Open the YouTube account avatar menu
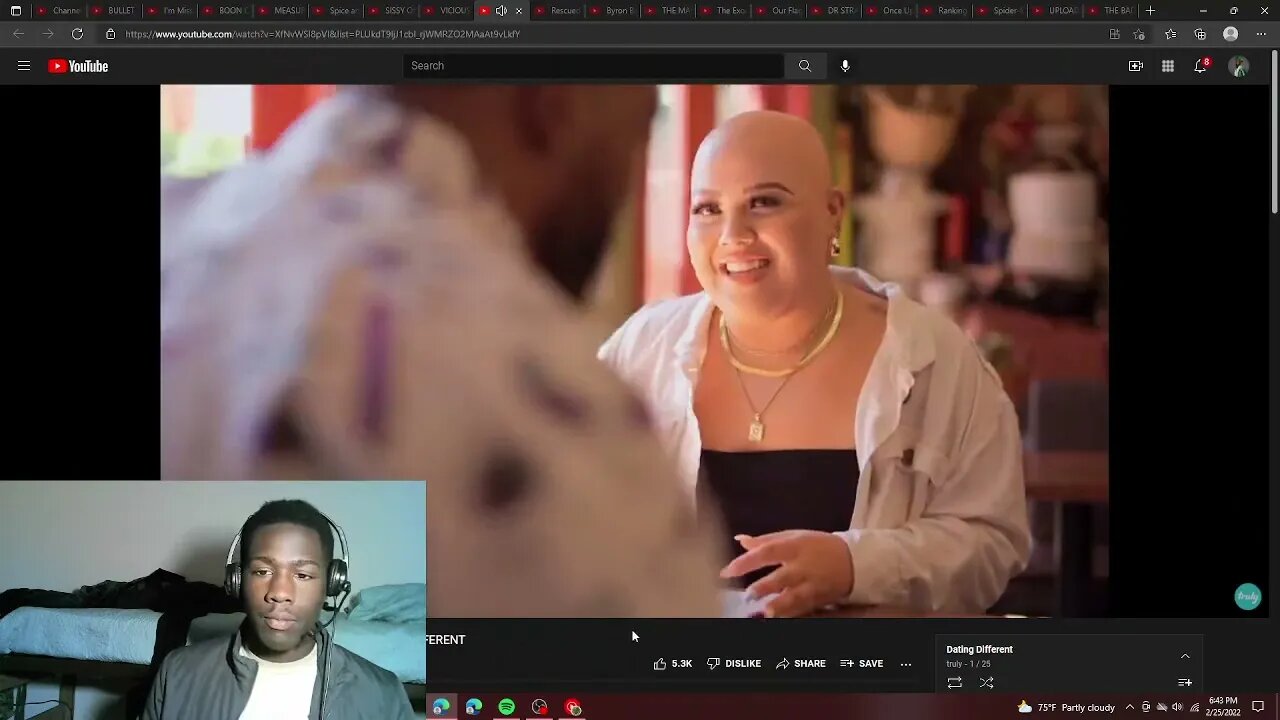 click(x=1239, y=66)
